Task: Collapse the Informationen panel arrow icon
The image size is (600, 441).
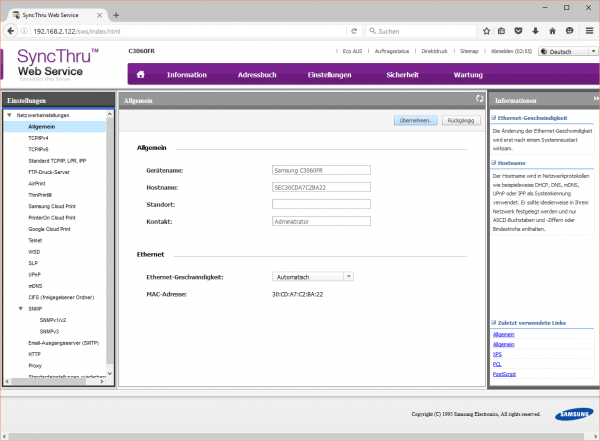Action: (x=594, y=100)
